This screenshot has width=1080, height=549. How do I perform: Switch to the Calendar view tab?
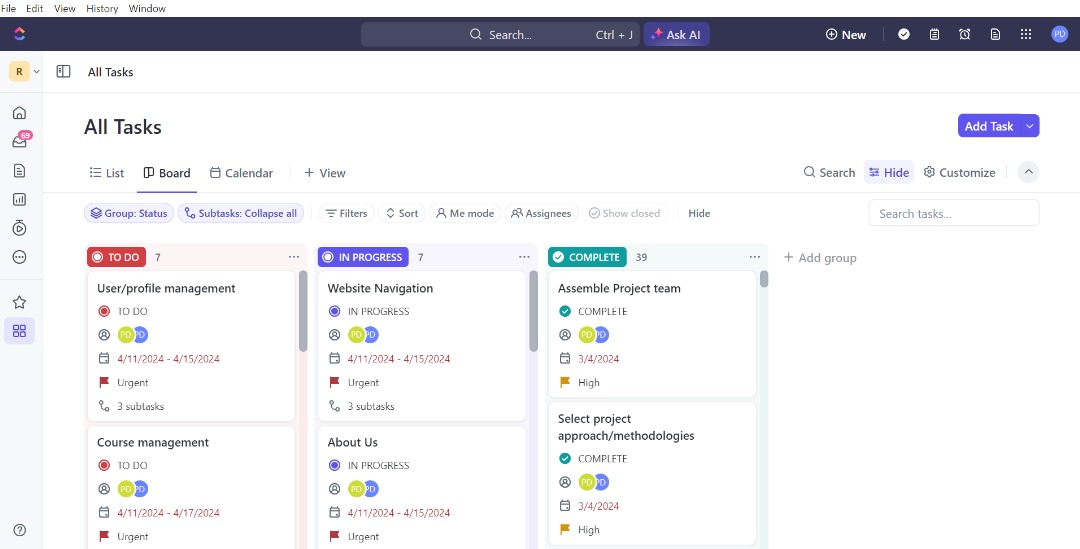[241, 173]
